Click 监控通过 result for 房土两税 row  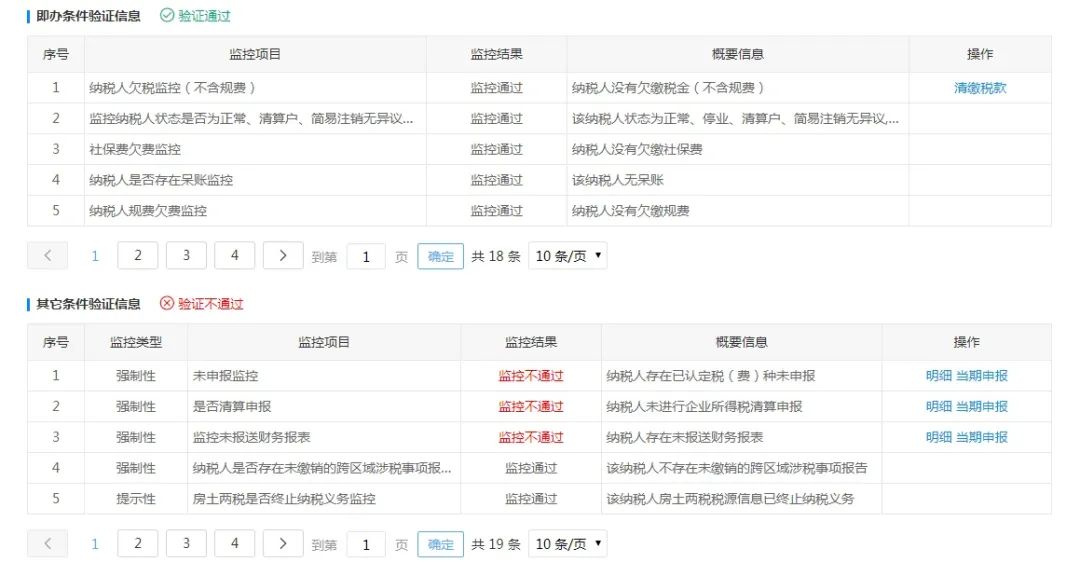pos(531,499)
